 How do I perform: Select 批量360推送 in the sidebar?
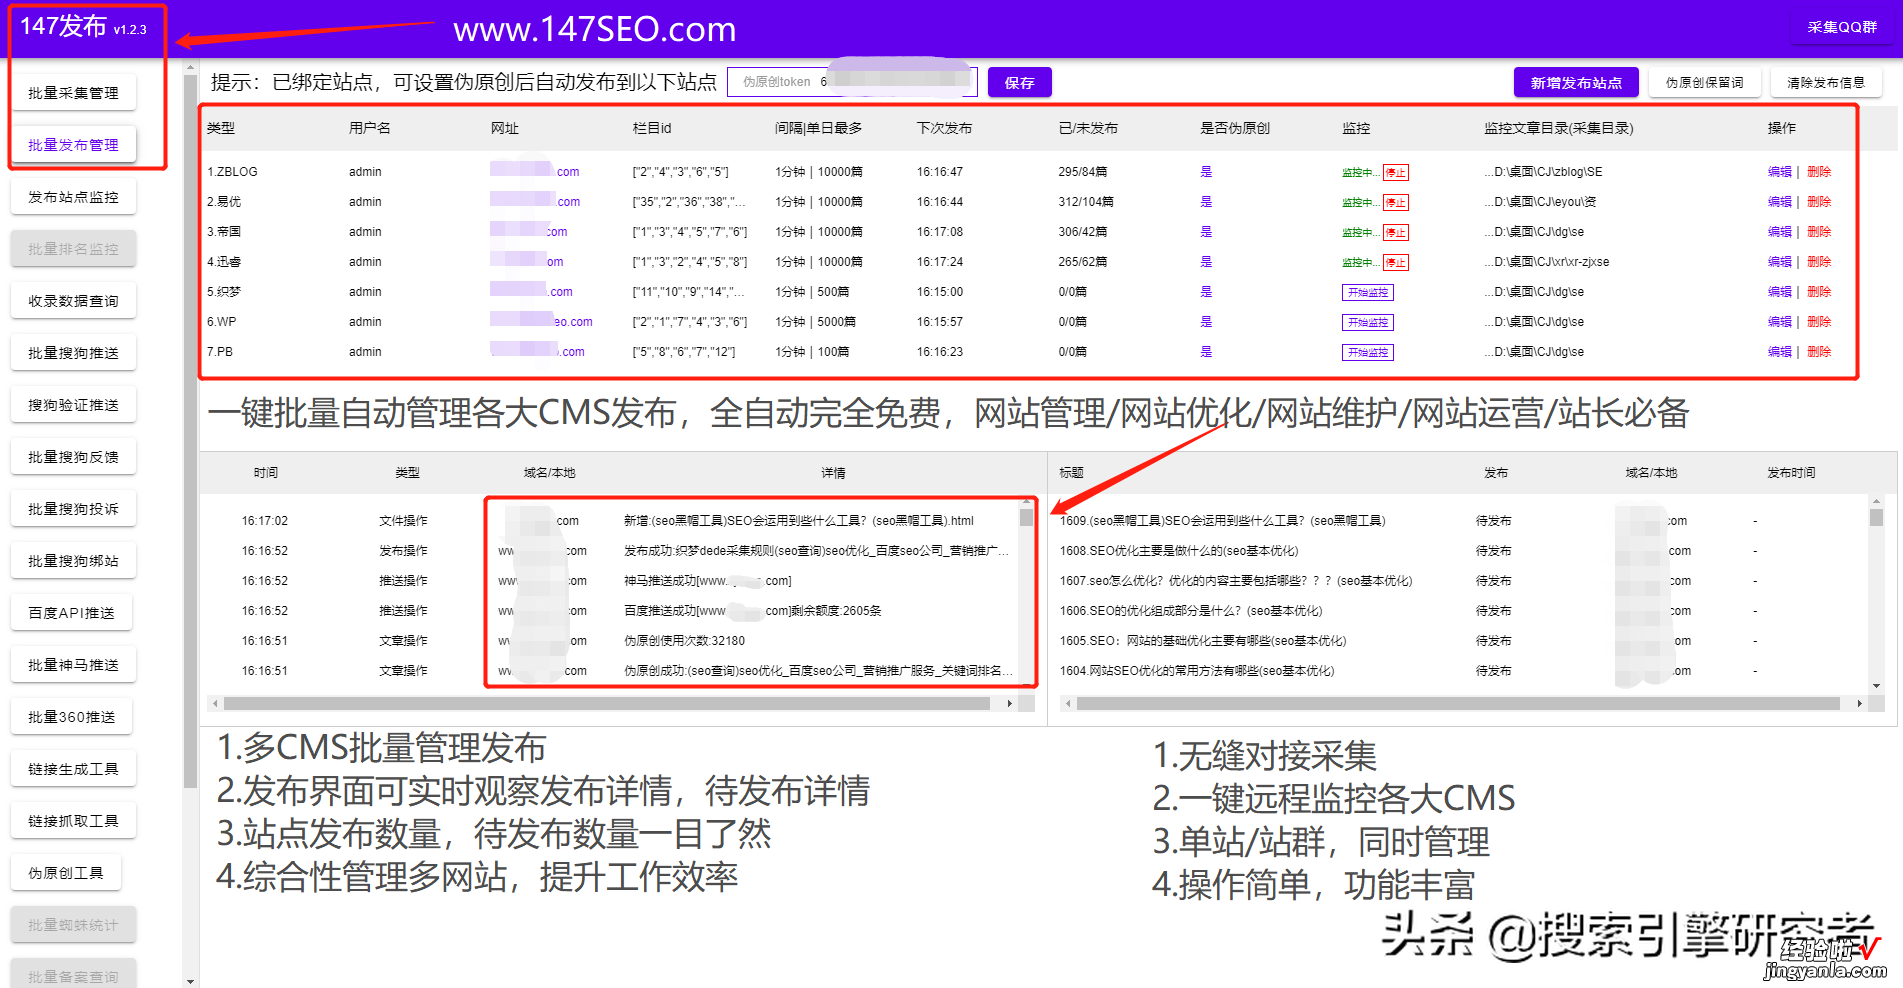point(72,717)
